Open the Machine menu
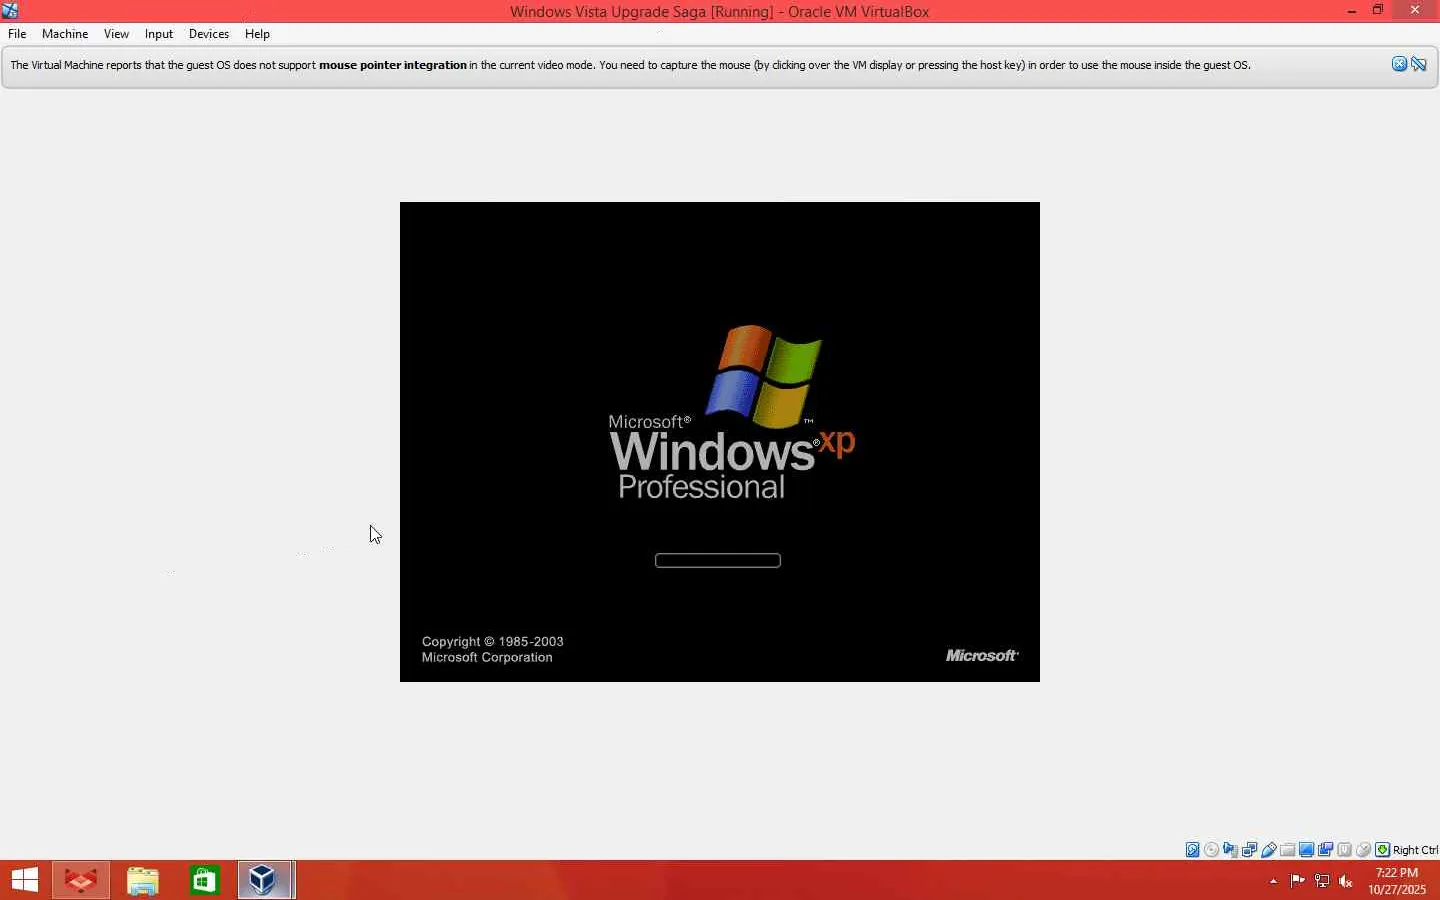This screenshot has width=1440, height=900. 65,34
